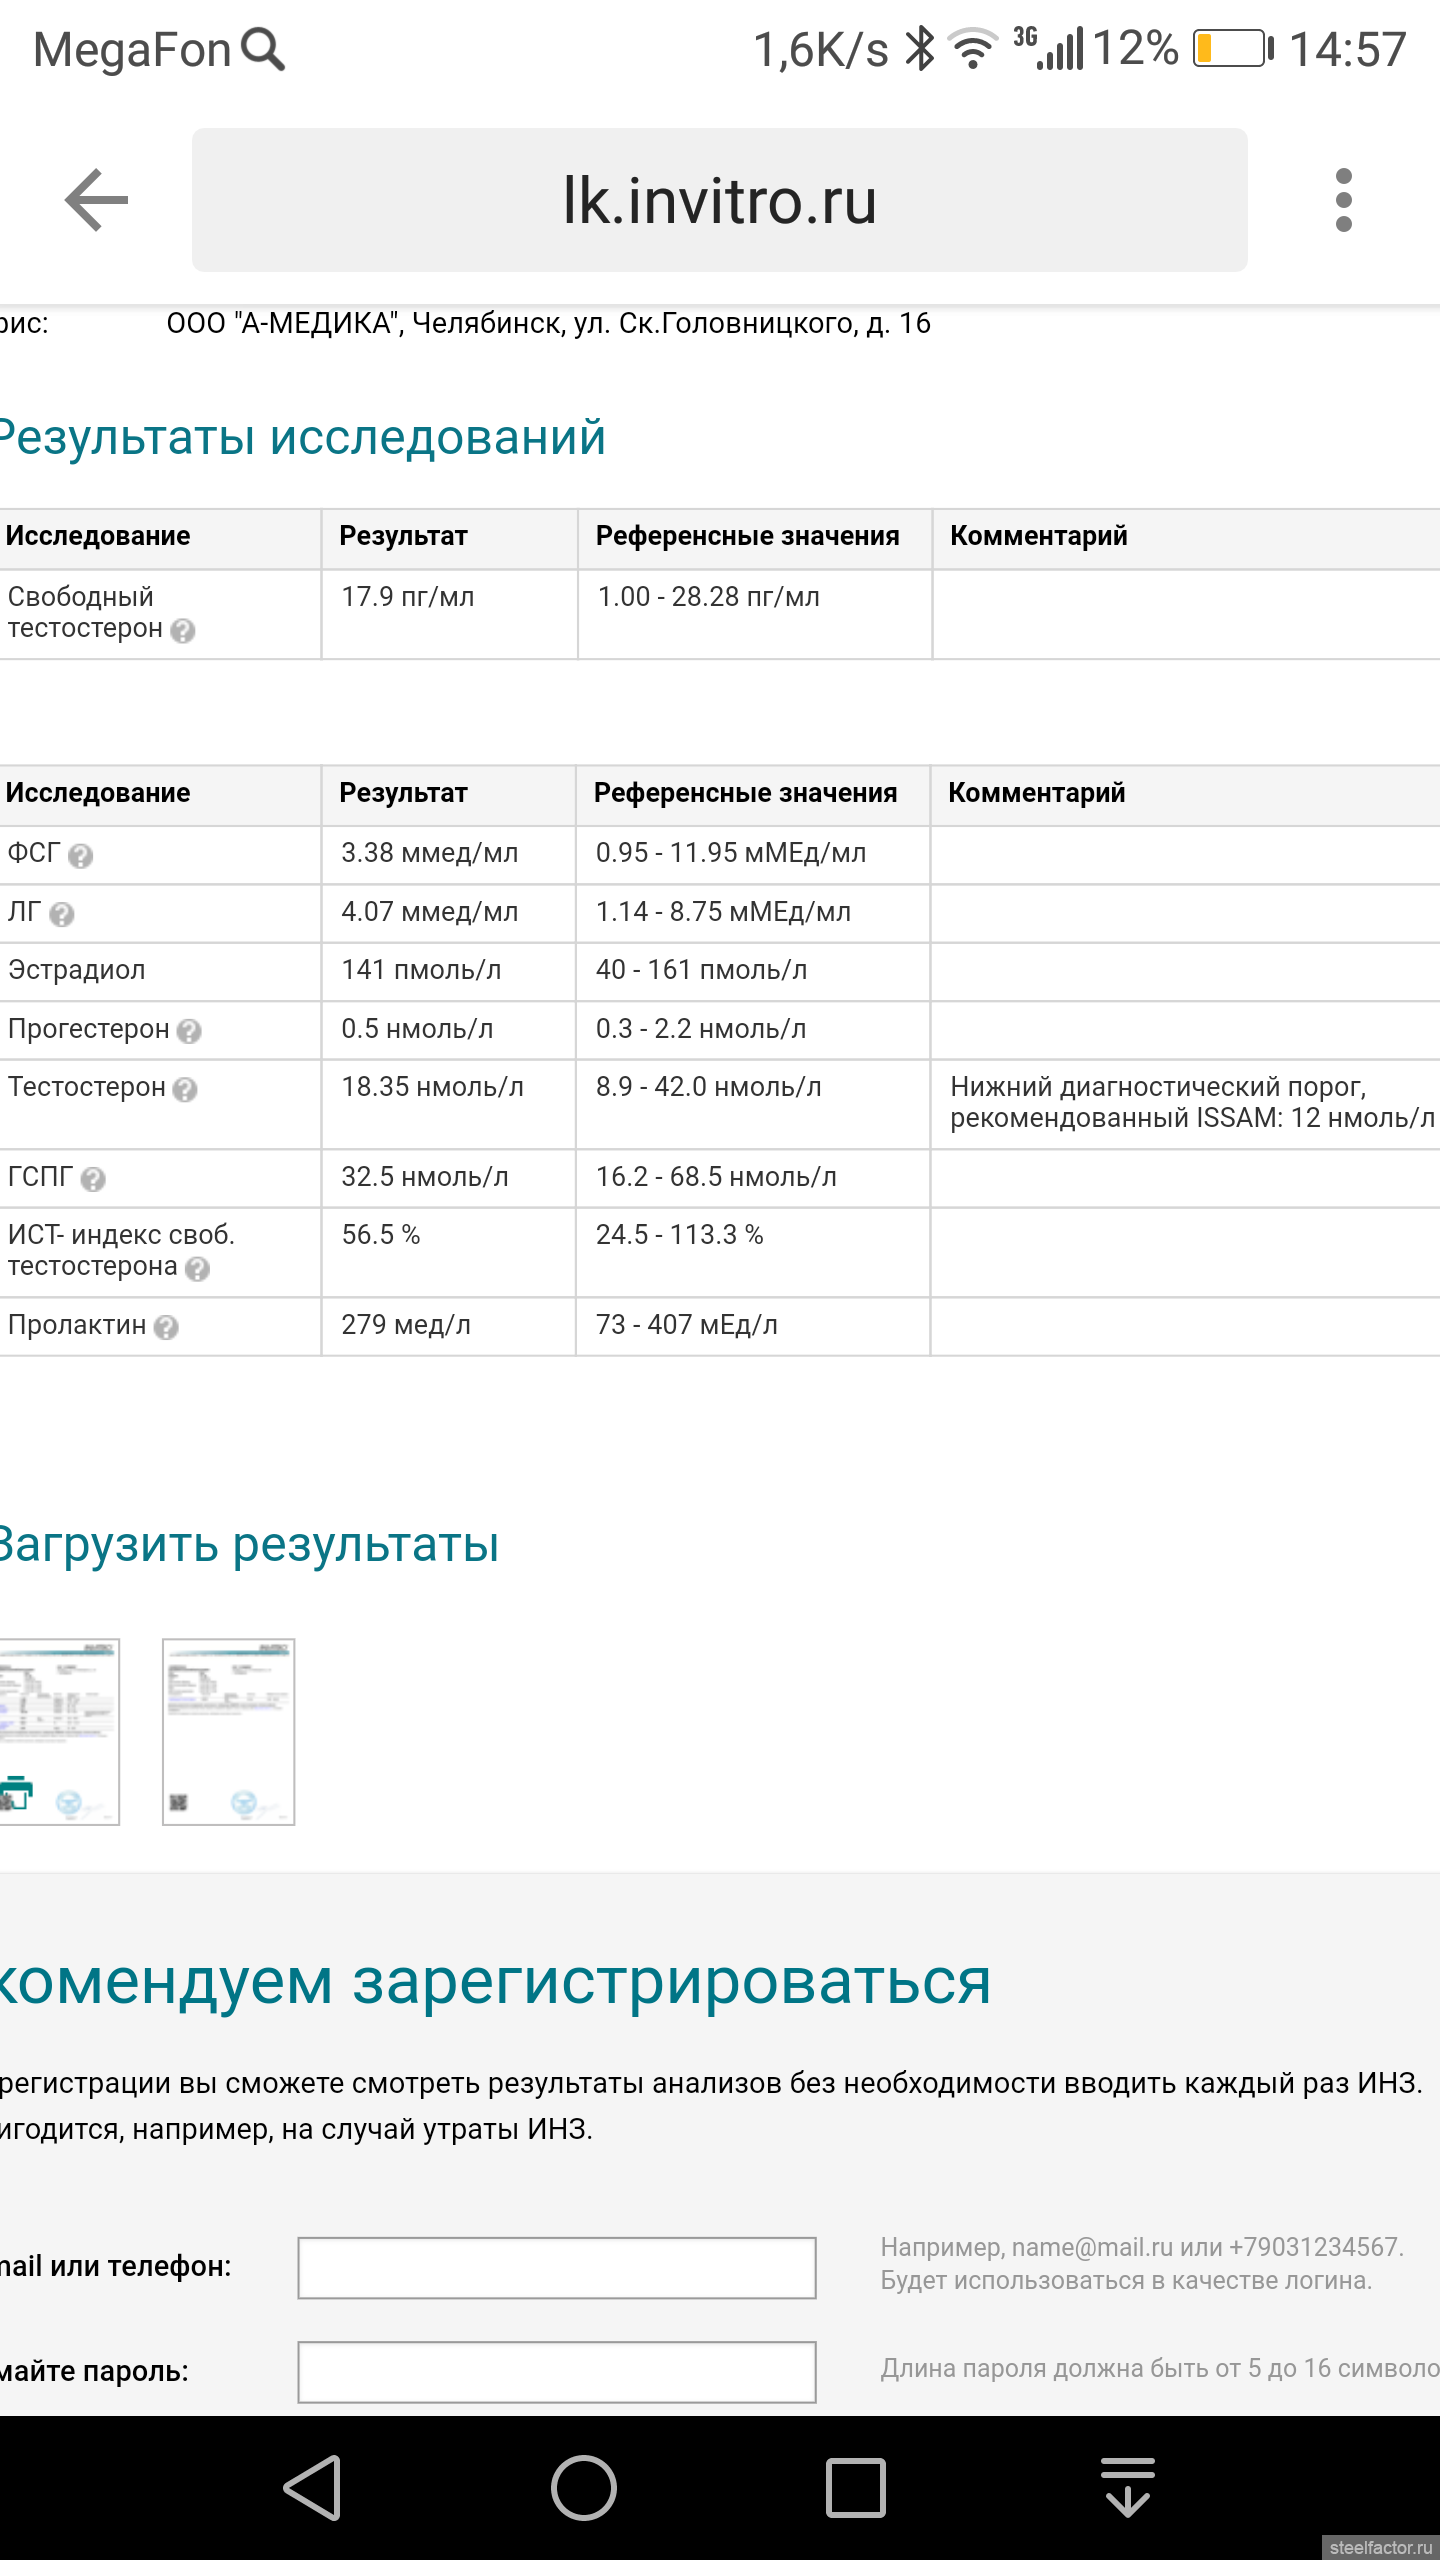Tap the Android back navigation button
The width and height of the screenshot is (1440, 2560).
tap(314, 2488)
